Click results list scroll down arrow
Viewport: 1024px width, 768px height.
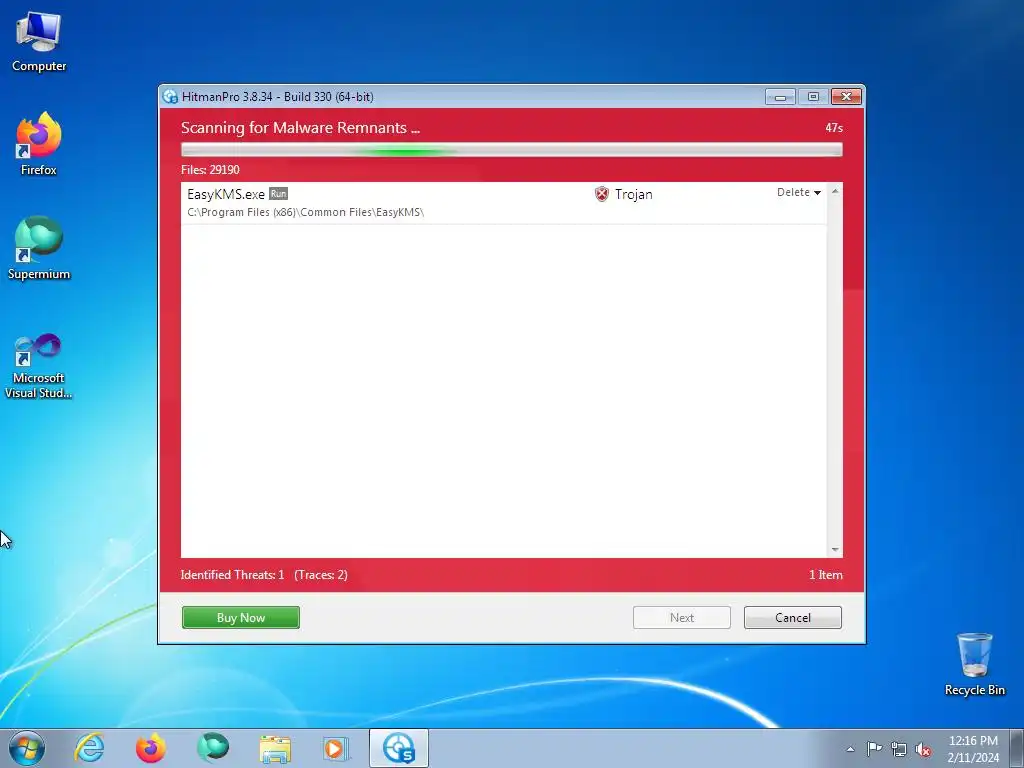(x=835, y=550)
